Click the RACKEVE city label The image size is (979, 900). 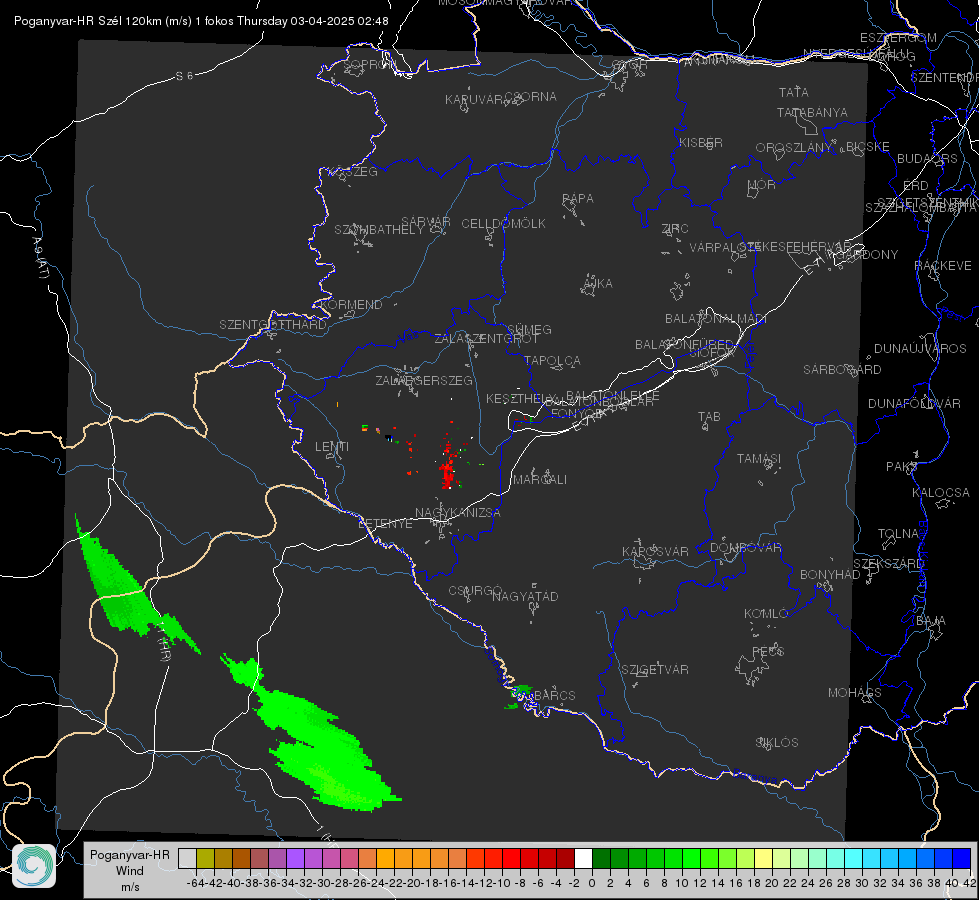(x=943, y=266)
